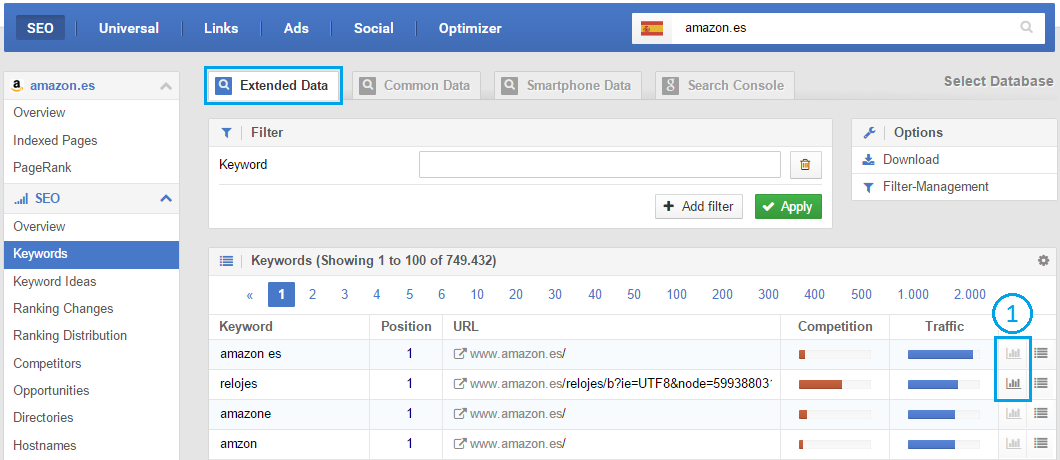Open the Select Database dropdown
Image resolution: width=1060 pixels, height=460 pixels.
point(998,81)
